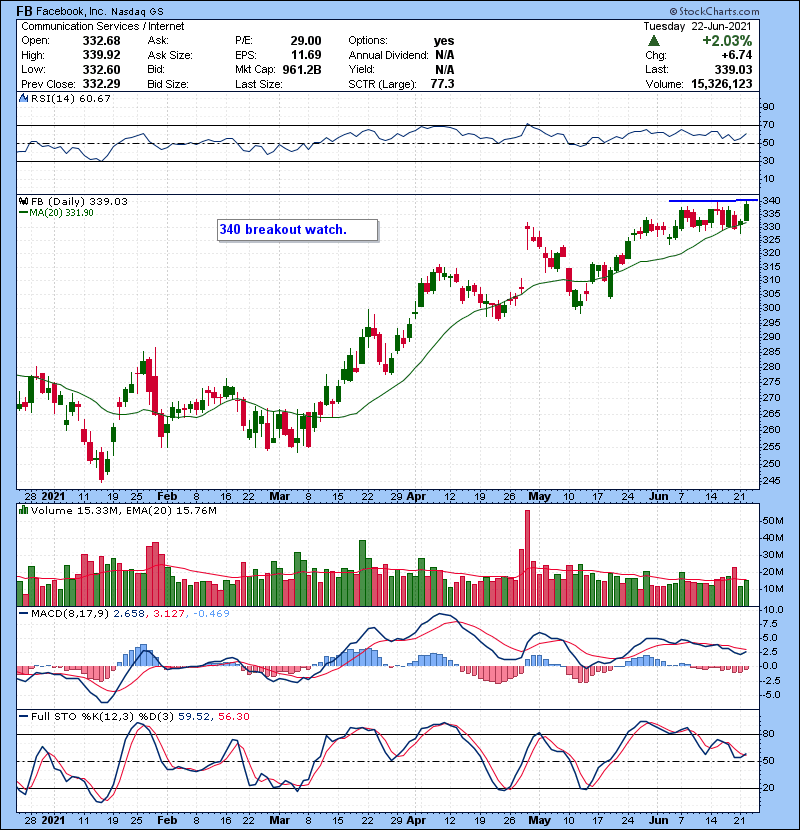This screenshot has width=800, height=830.
Task: Click the Prev Close value 332.29
Action: [x=102, y=84]
